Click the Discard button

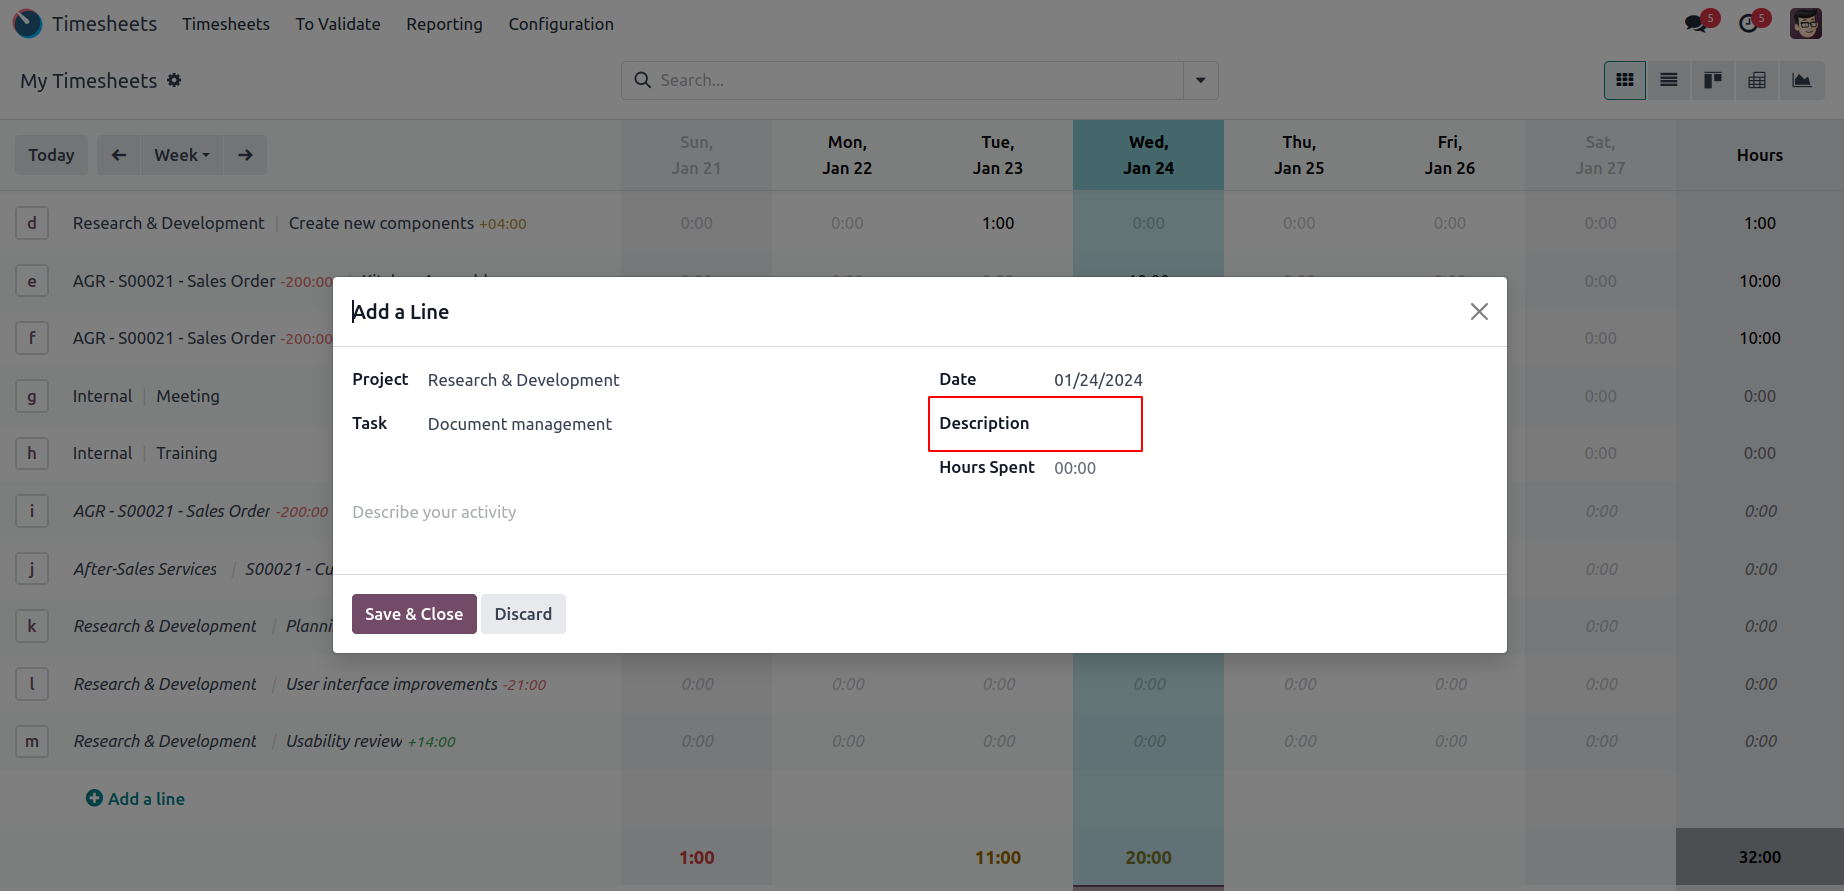click(523, 614)
